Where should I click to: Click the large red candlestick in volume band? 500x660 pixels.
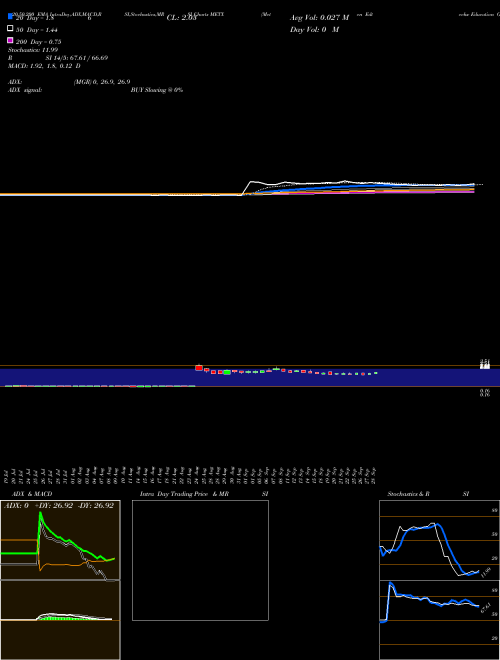pos(199,368)
